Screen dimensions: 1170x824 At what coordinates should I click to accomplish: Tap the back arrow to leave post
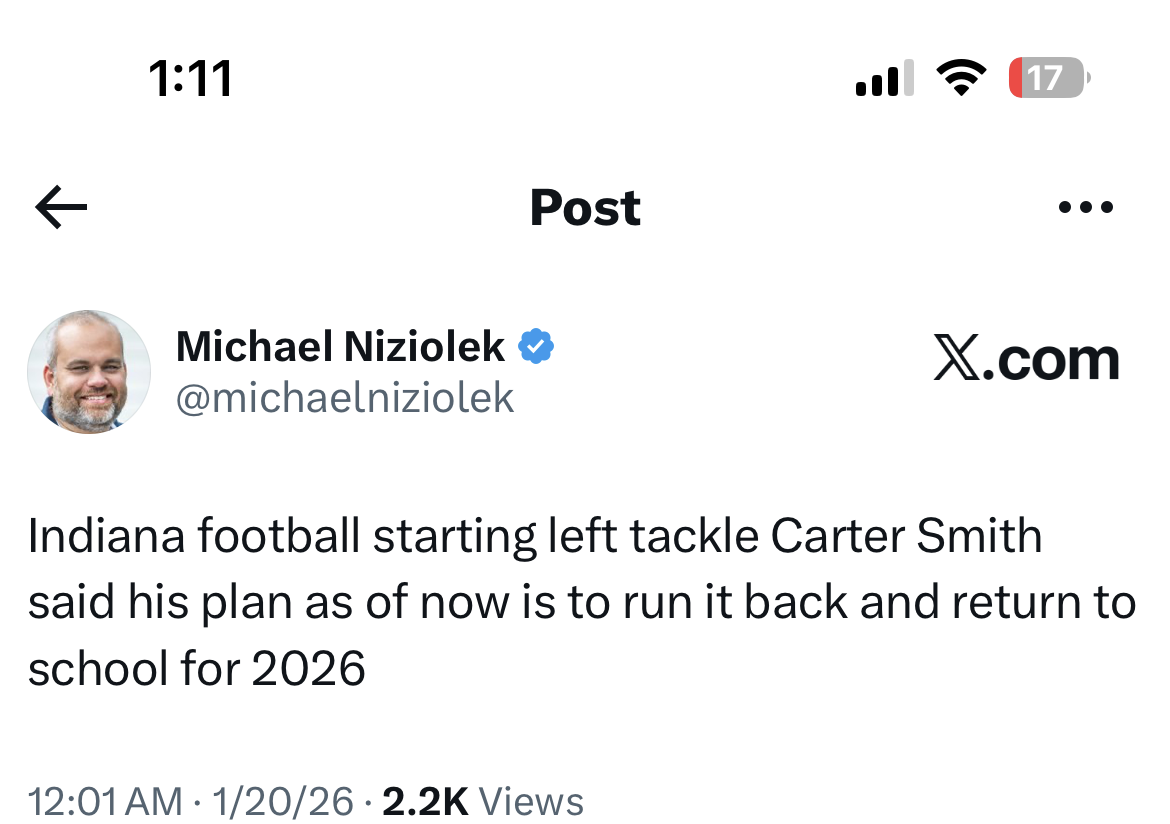pos(61,207)
